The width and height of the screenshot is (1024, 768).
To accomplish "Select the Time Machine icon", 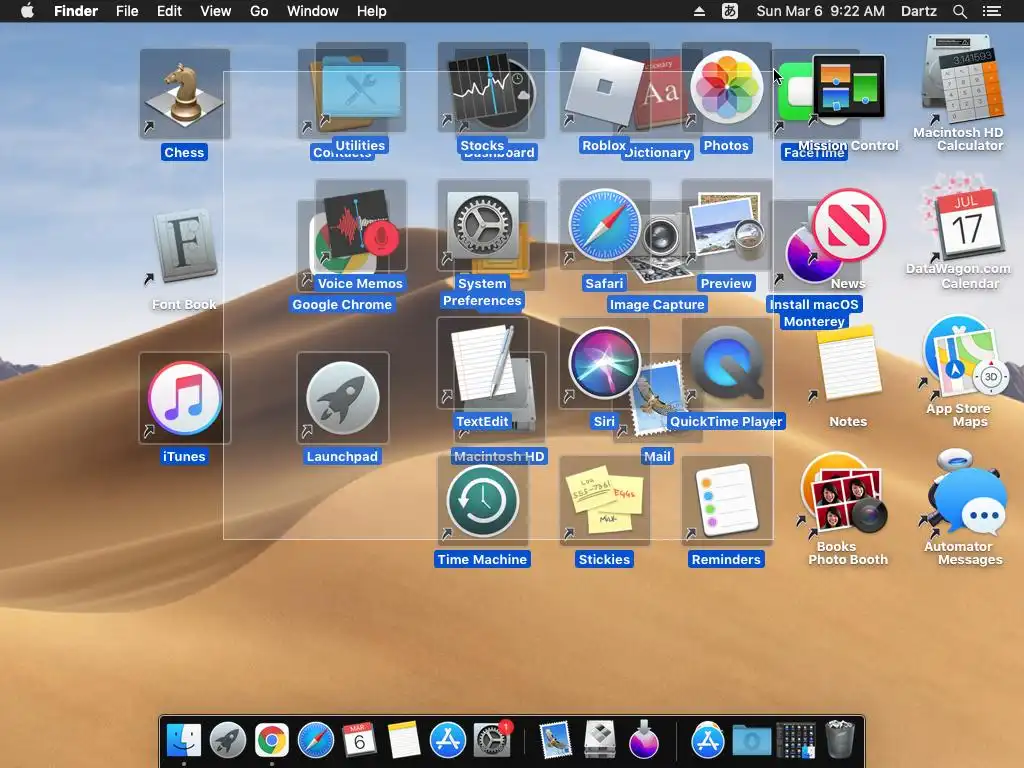I will [x=482, y=502].
